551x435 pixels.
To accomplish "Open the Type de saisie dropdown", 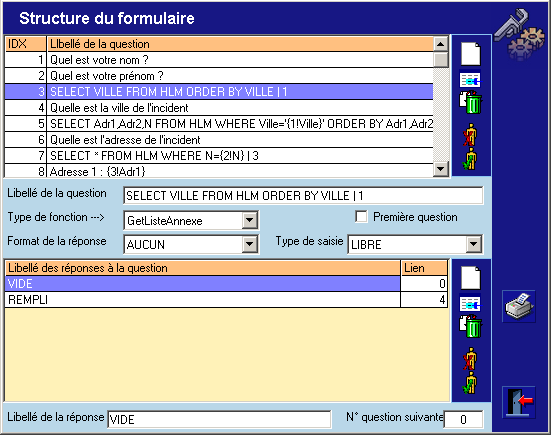I will coord(474,244).
